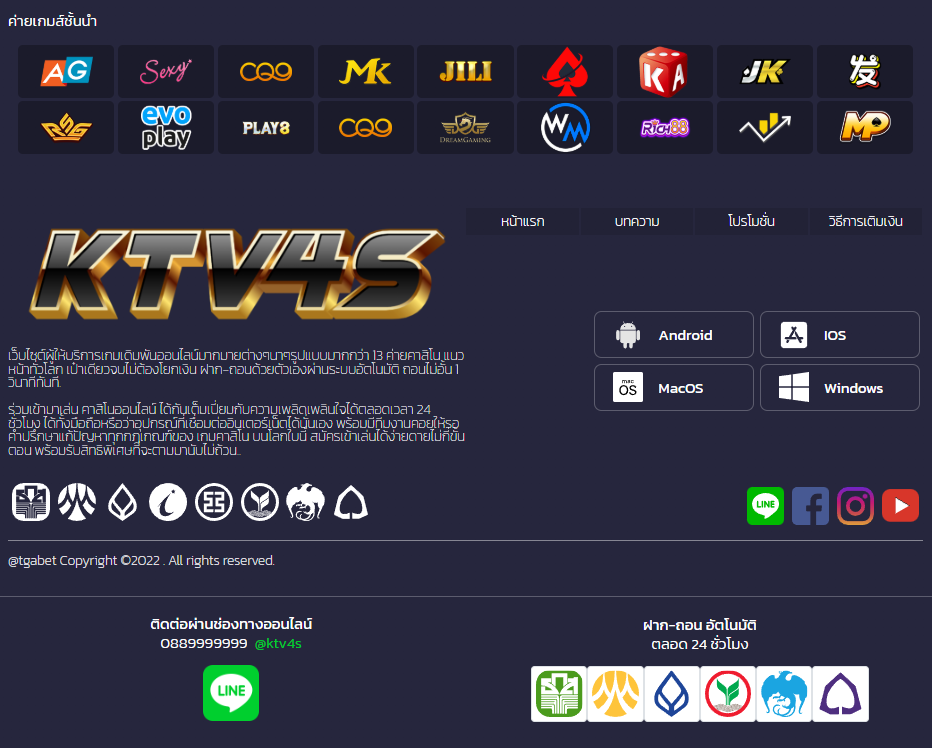Open the WM casino provider logo
Image resolution: width=932 pixels, height=748 pixels.
click(565, 127)
